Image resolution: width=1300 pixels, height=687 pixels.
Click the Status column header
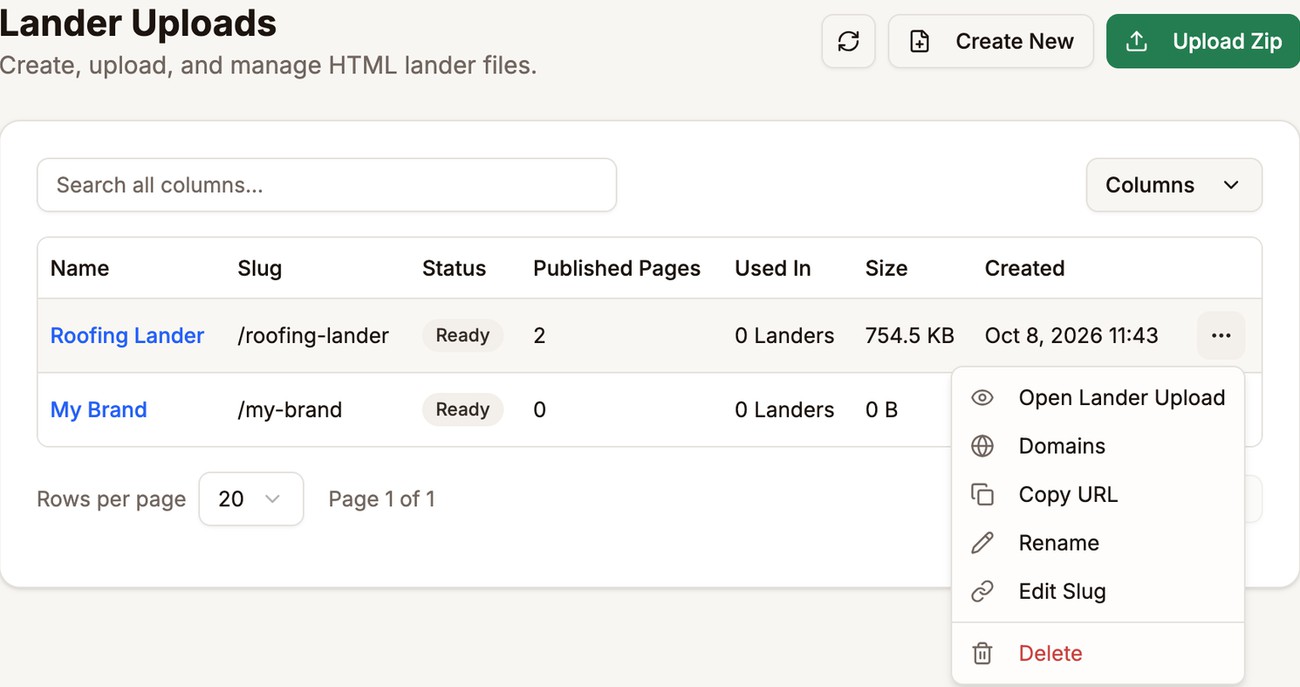454,268
